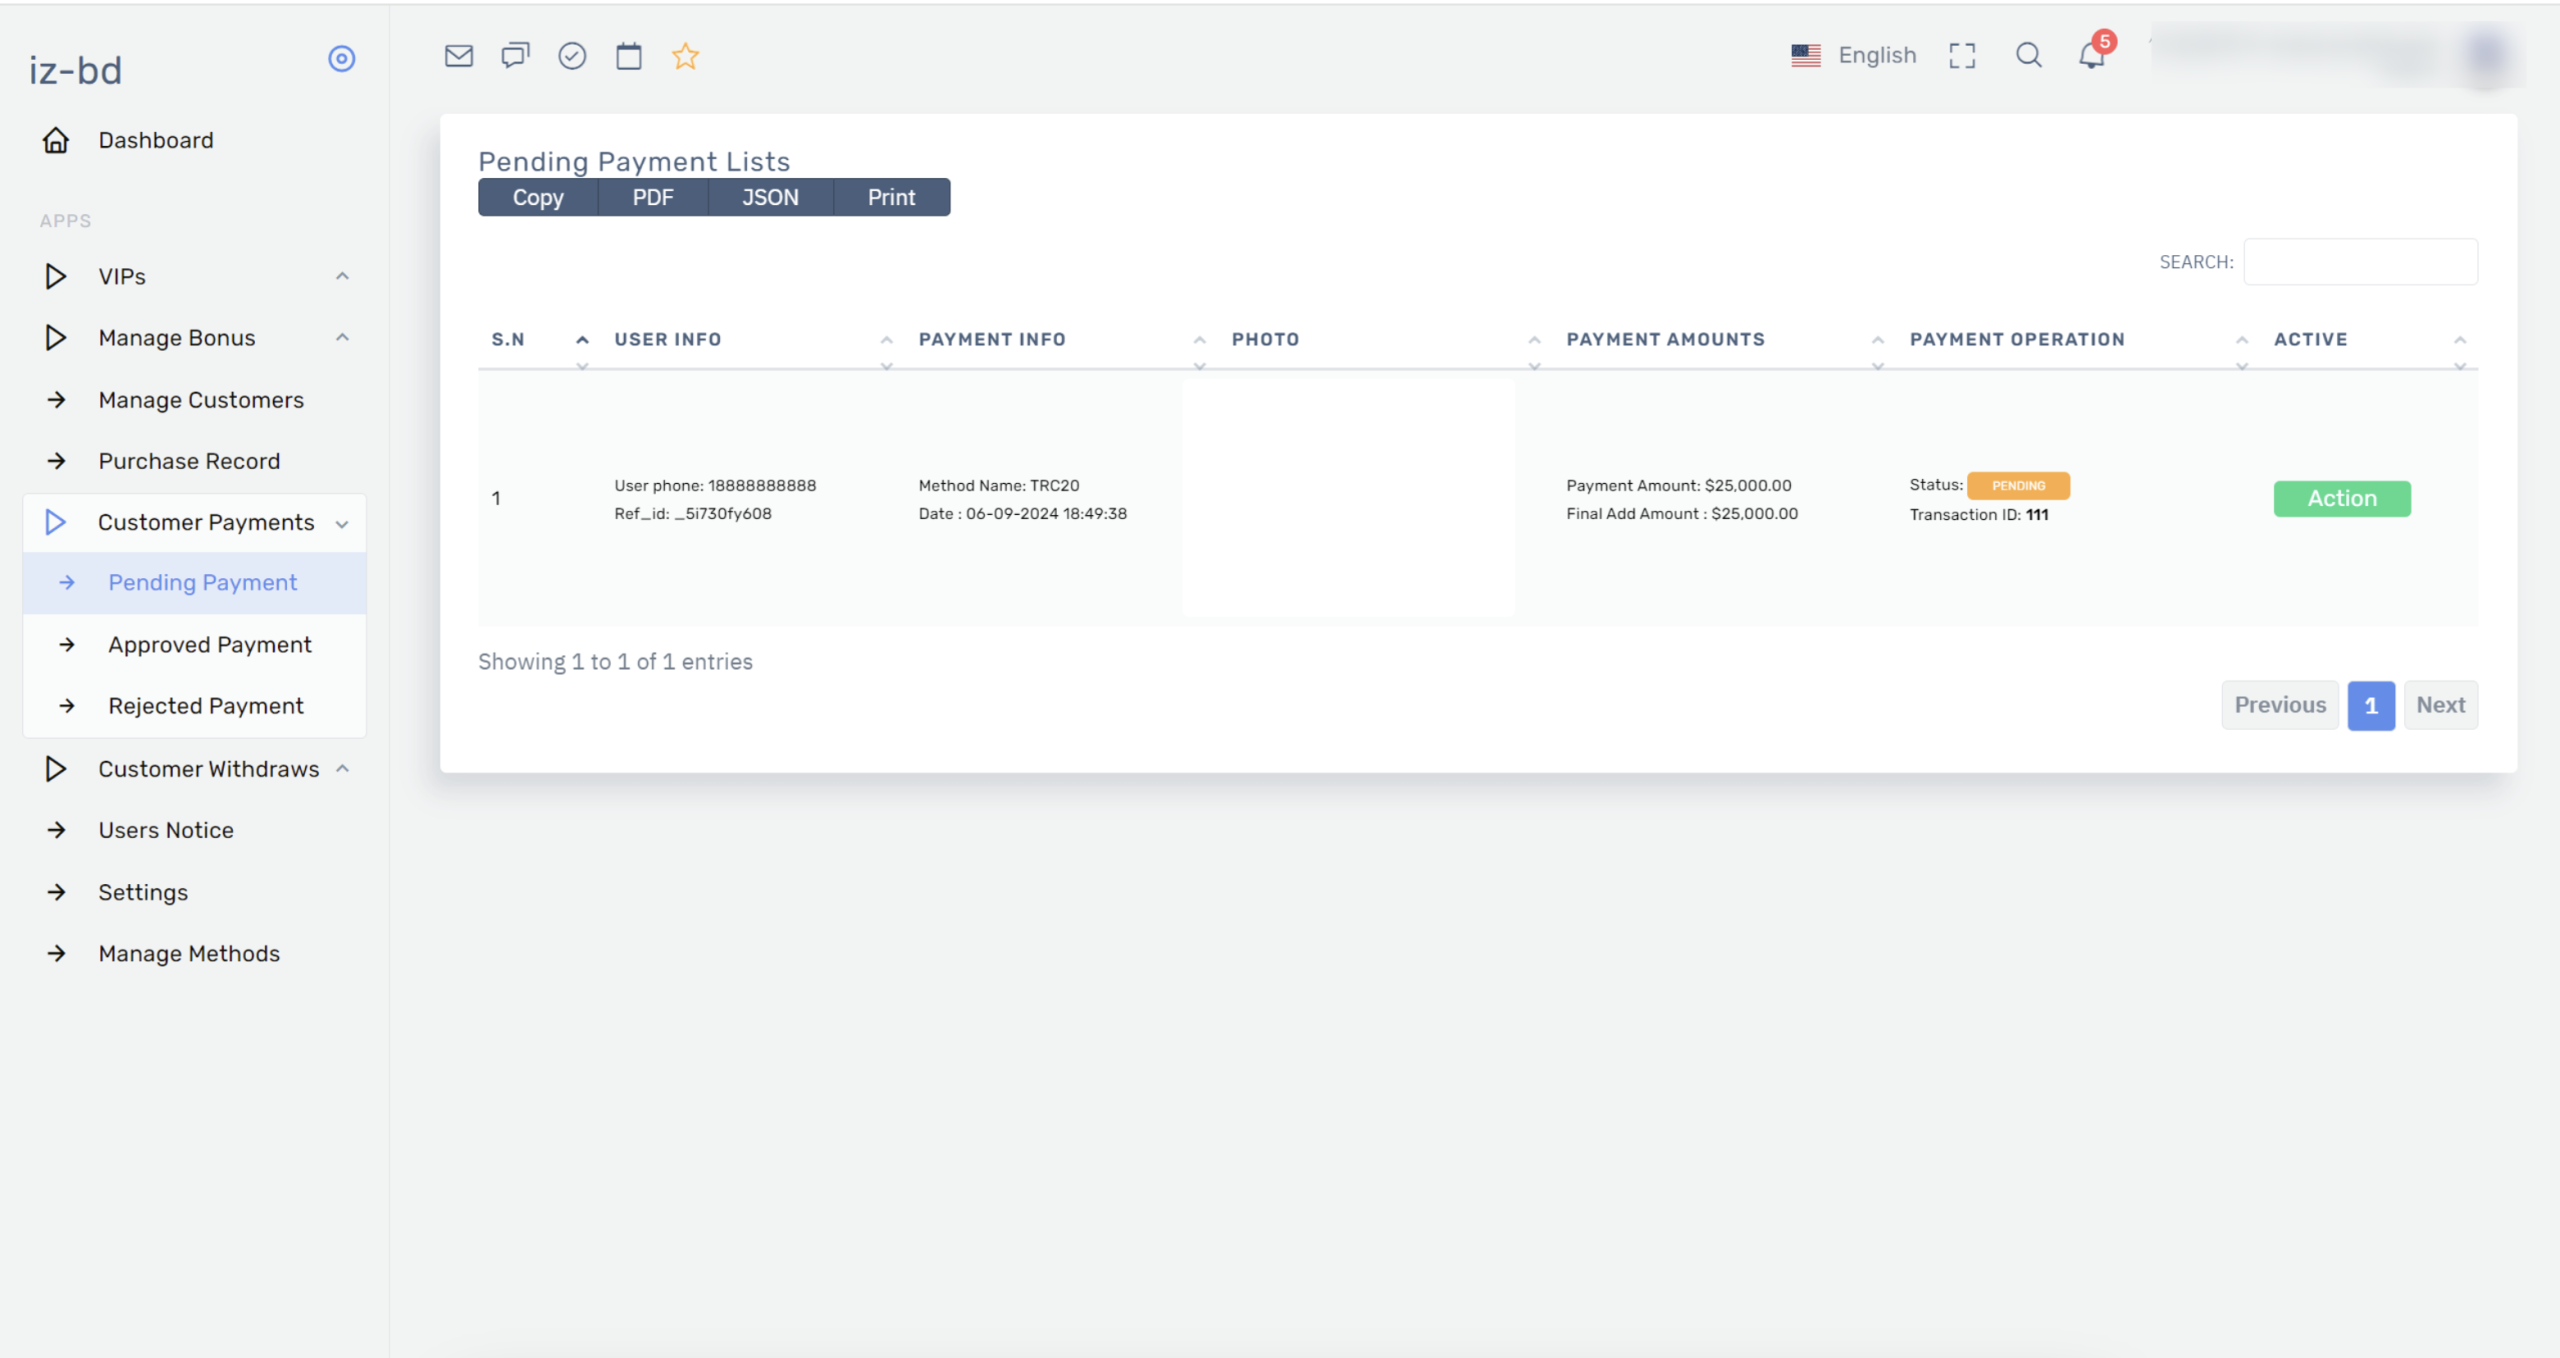Sort table by Payment Amounts column
Screen dimensions: 2560x1358
tap(1665, 340)
